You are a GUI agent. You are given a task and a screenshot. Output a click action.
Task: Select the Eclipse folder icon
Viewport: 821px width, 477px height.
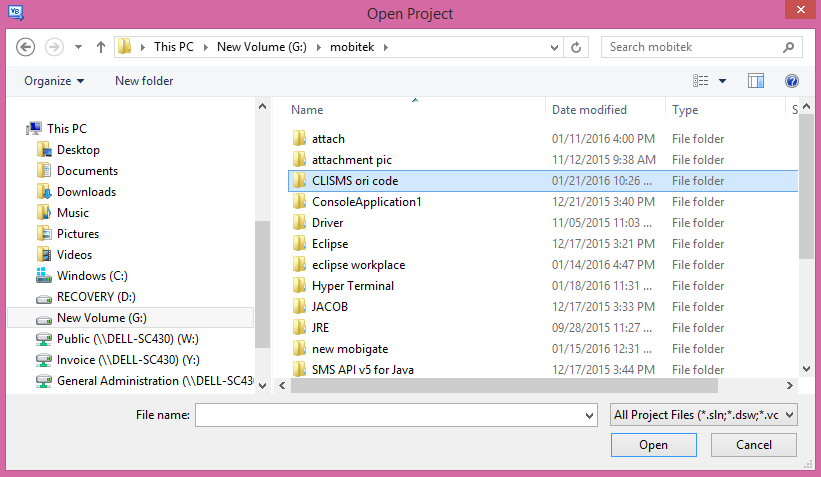(299, 244)
